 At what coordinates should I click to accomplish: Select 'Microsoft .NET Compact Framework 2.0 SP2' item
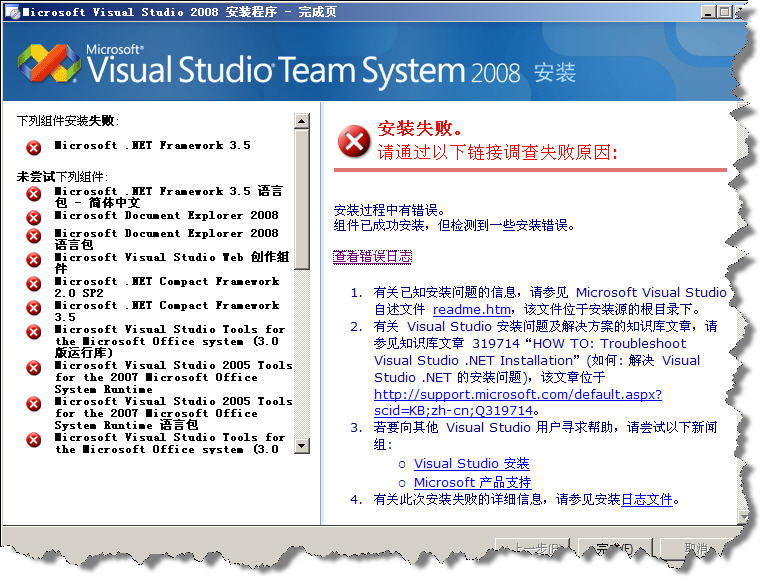point(167,287)
